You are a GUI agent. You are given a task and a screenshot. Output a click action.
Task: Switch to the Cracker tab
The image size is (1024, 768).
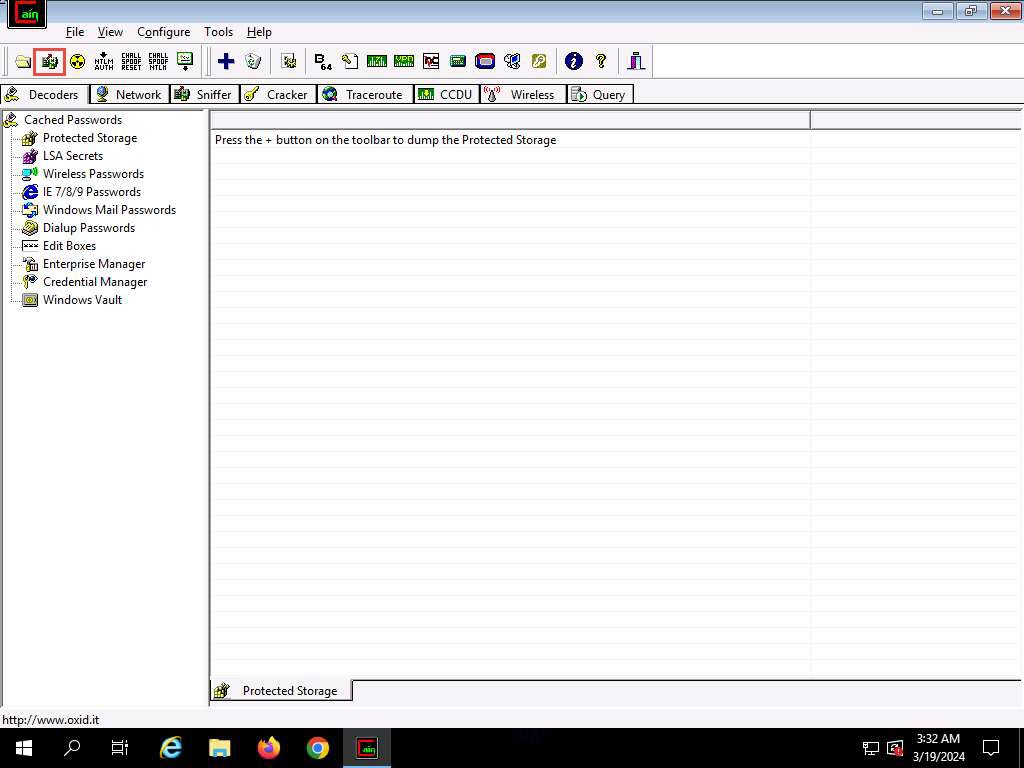click(x=279, y=94)
